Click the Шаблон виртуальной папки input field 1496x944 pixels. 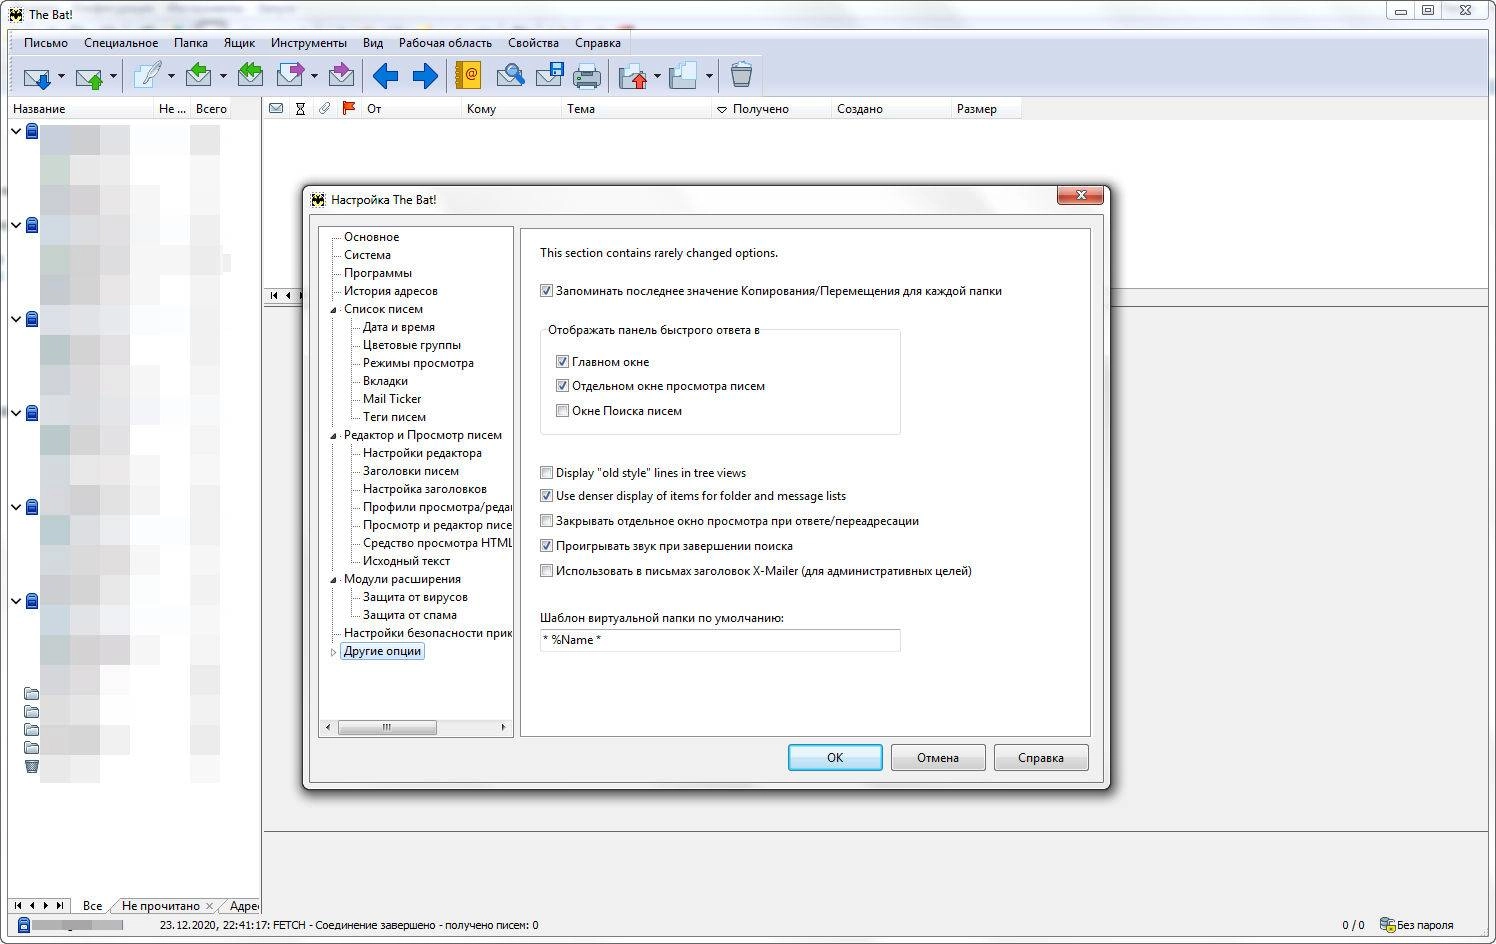click(720, 640)
